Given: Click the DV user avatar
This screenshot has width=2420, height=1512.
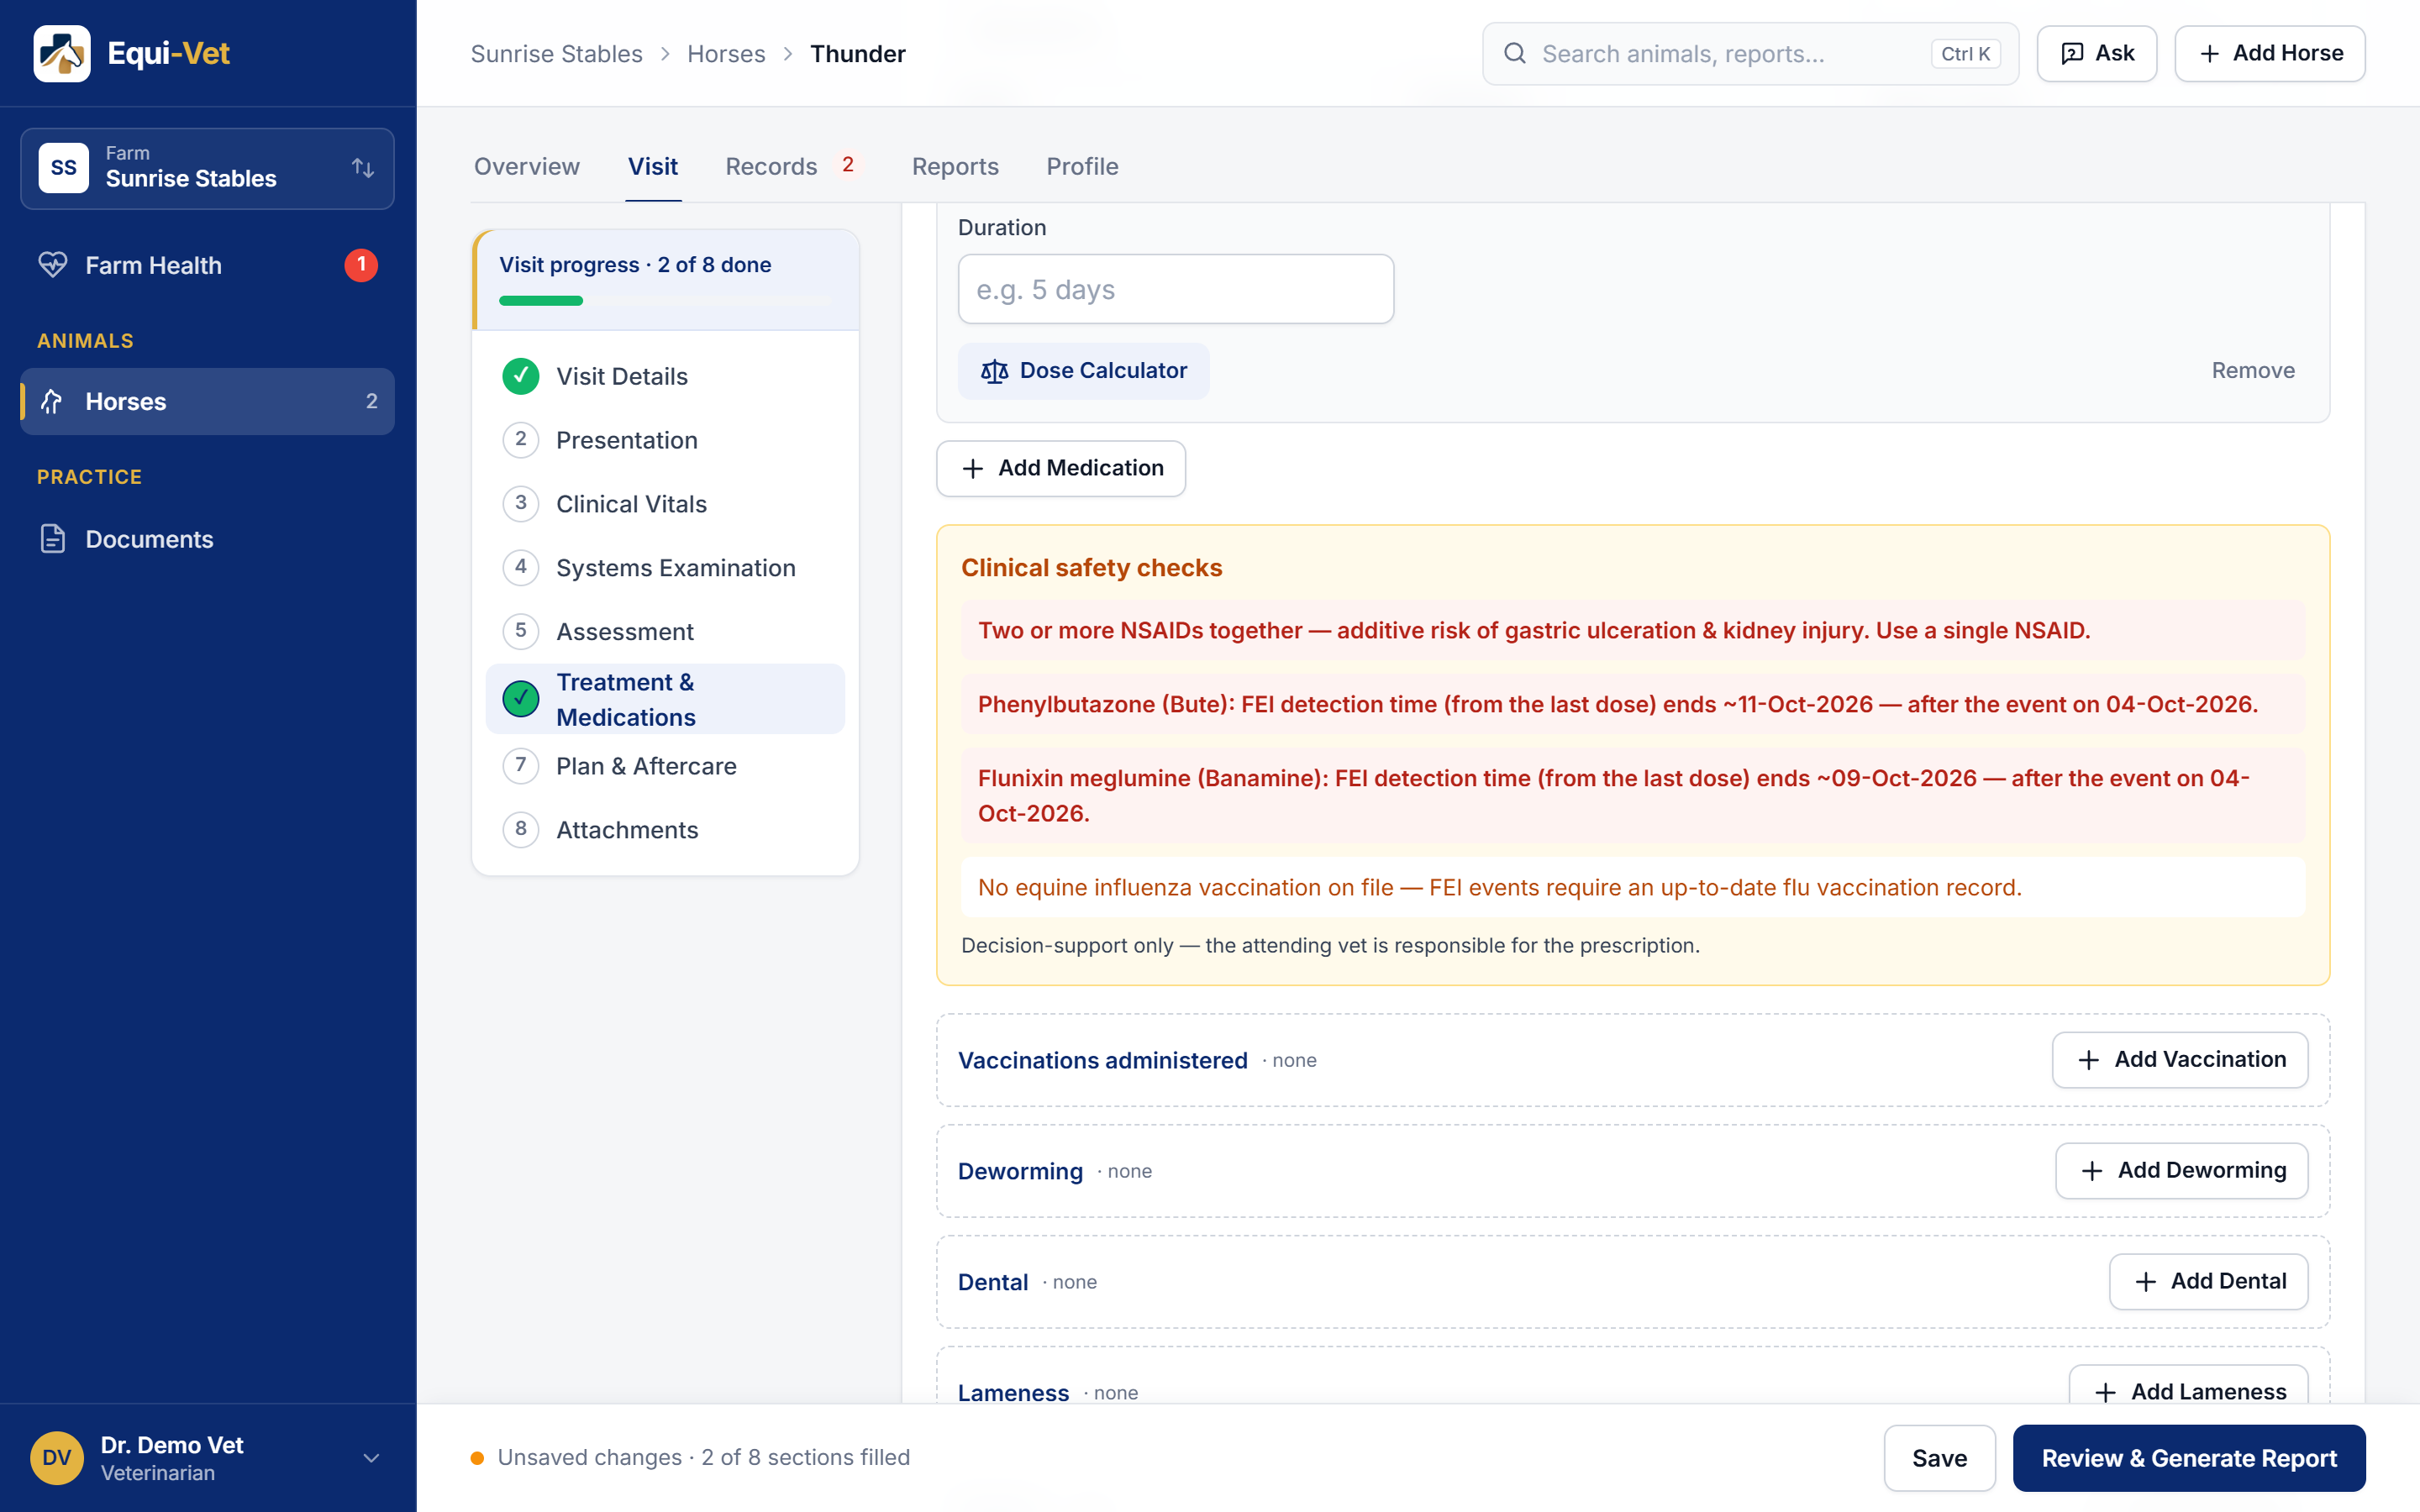Looking at the screenshot, I should coord(57,1458).
